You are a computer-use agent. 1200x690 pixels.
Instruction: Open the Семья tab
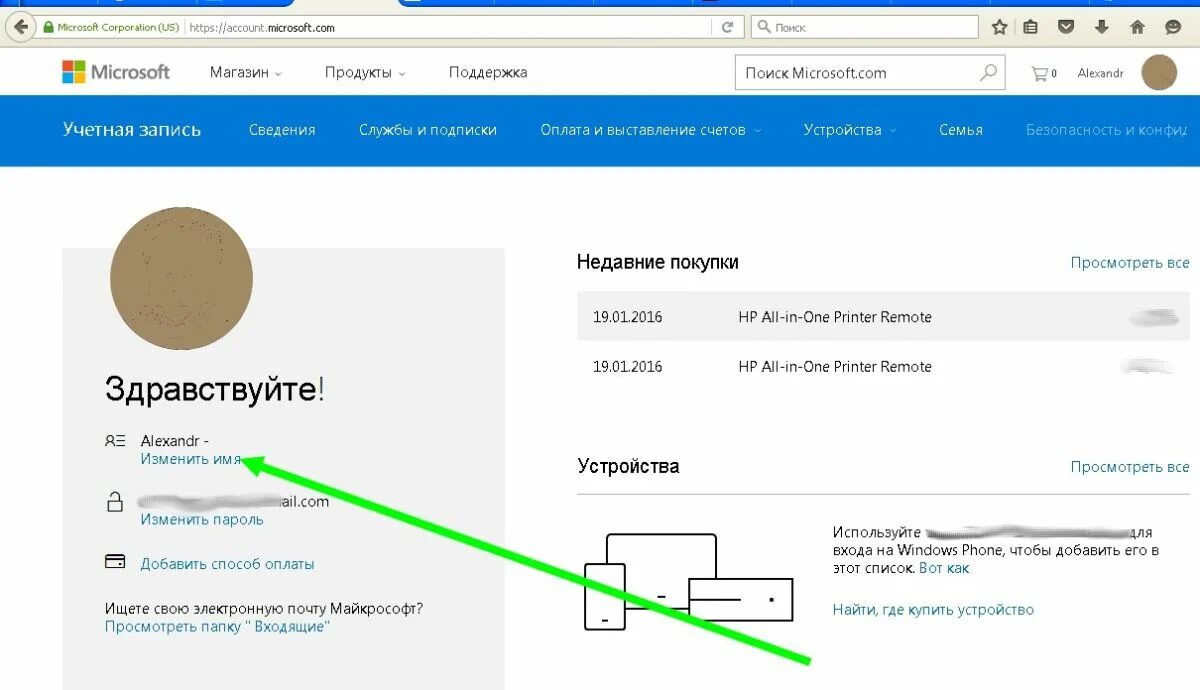[961, 130]
